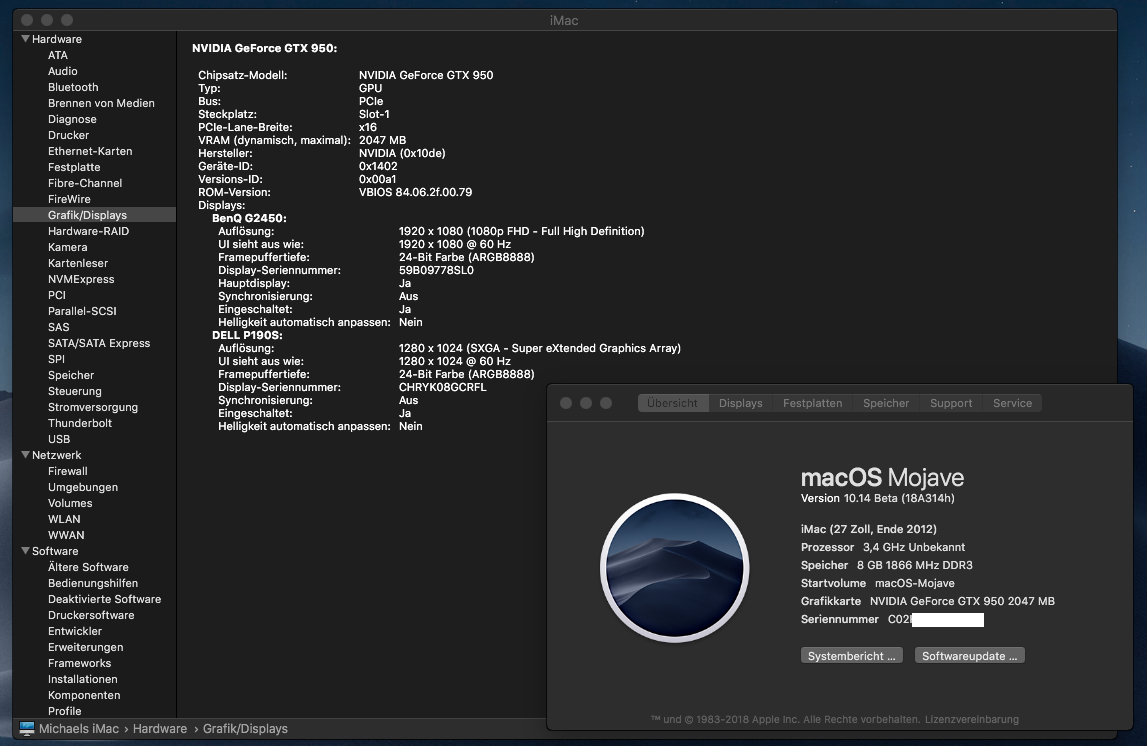Show WLAN network information

pos(64,519)
